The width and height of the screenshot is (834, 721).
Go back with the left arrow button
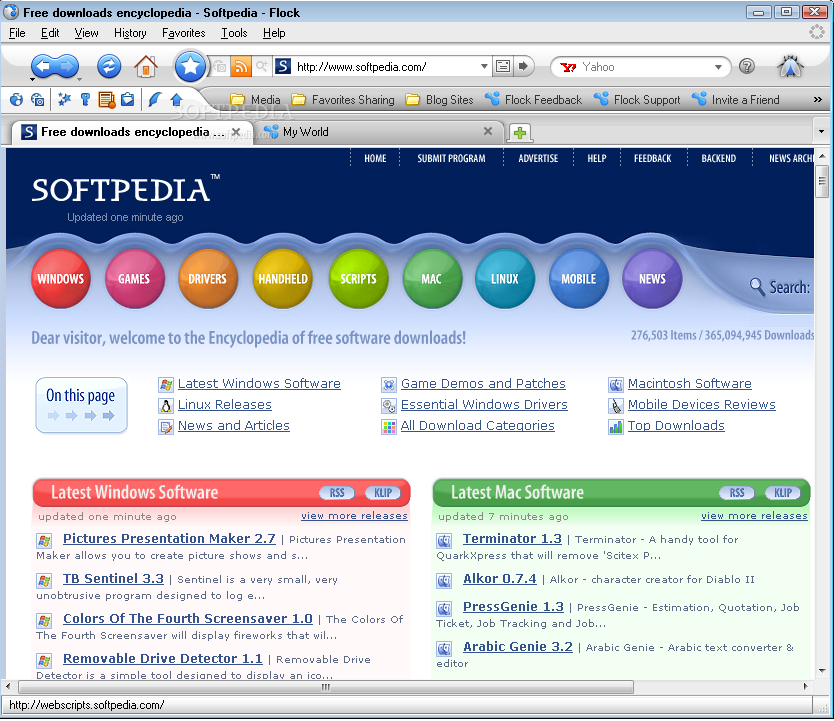click(44, 66)
